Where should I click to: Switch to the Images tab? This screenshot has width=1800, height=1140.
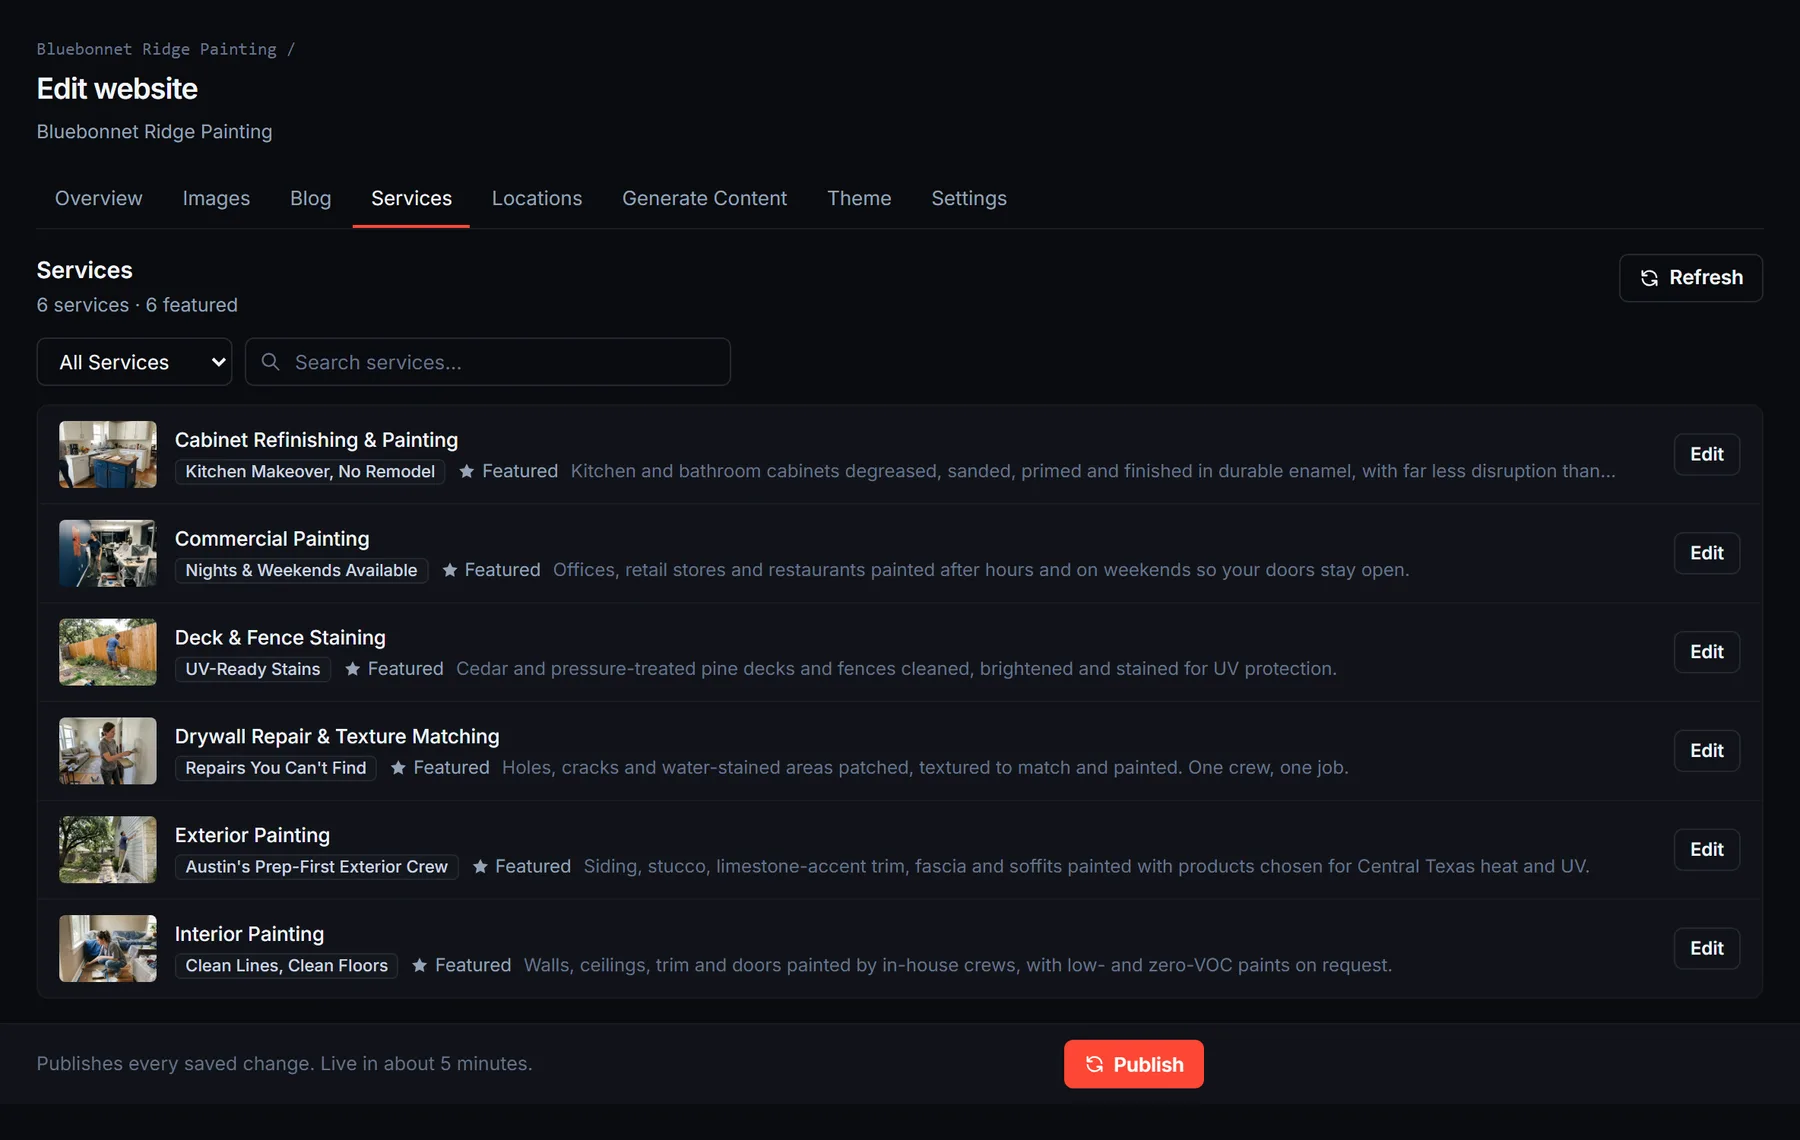(216, 198)
